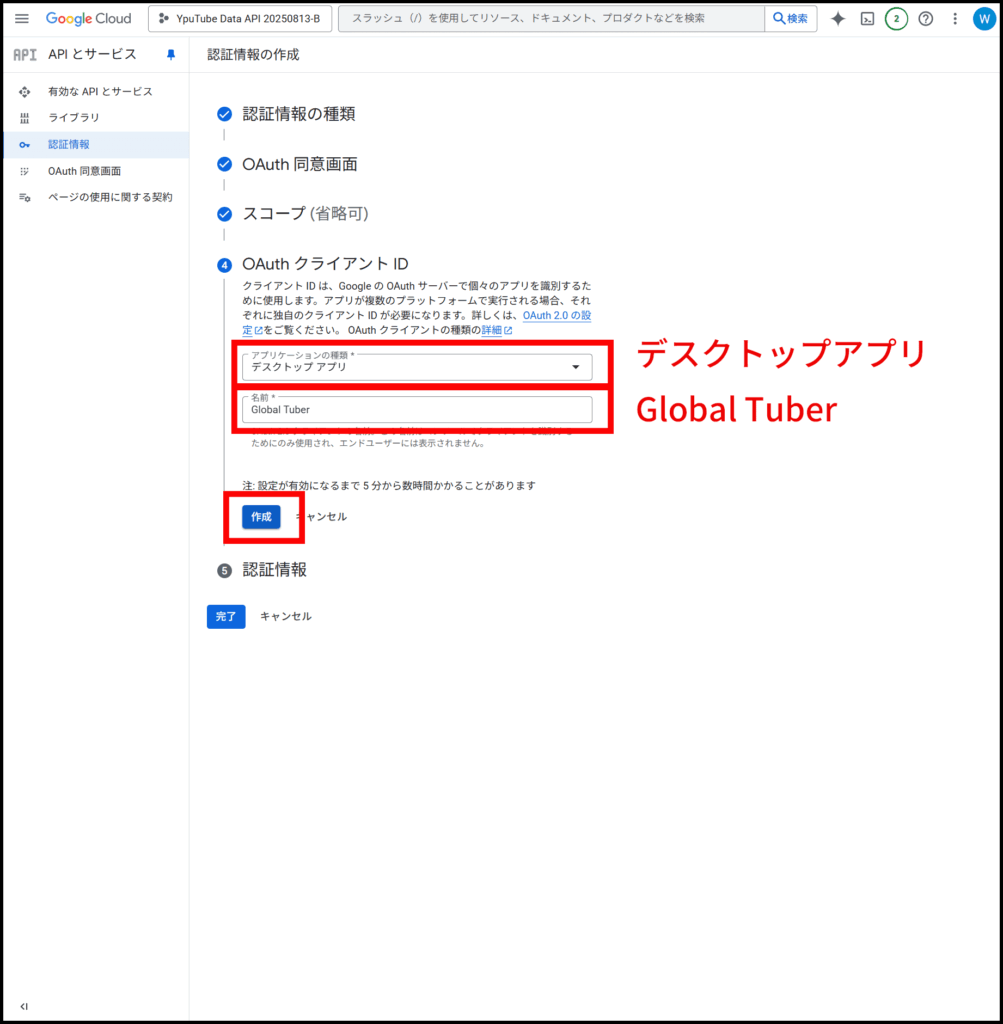The height and width of the screenshot is (1024, 1003).
Task: Open the YpuTube Data API project selector
Action: [x=240, y=18]
